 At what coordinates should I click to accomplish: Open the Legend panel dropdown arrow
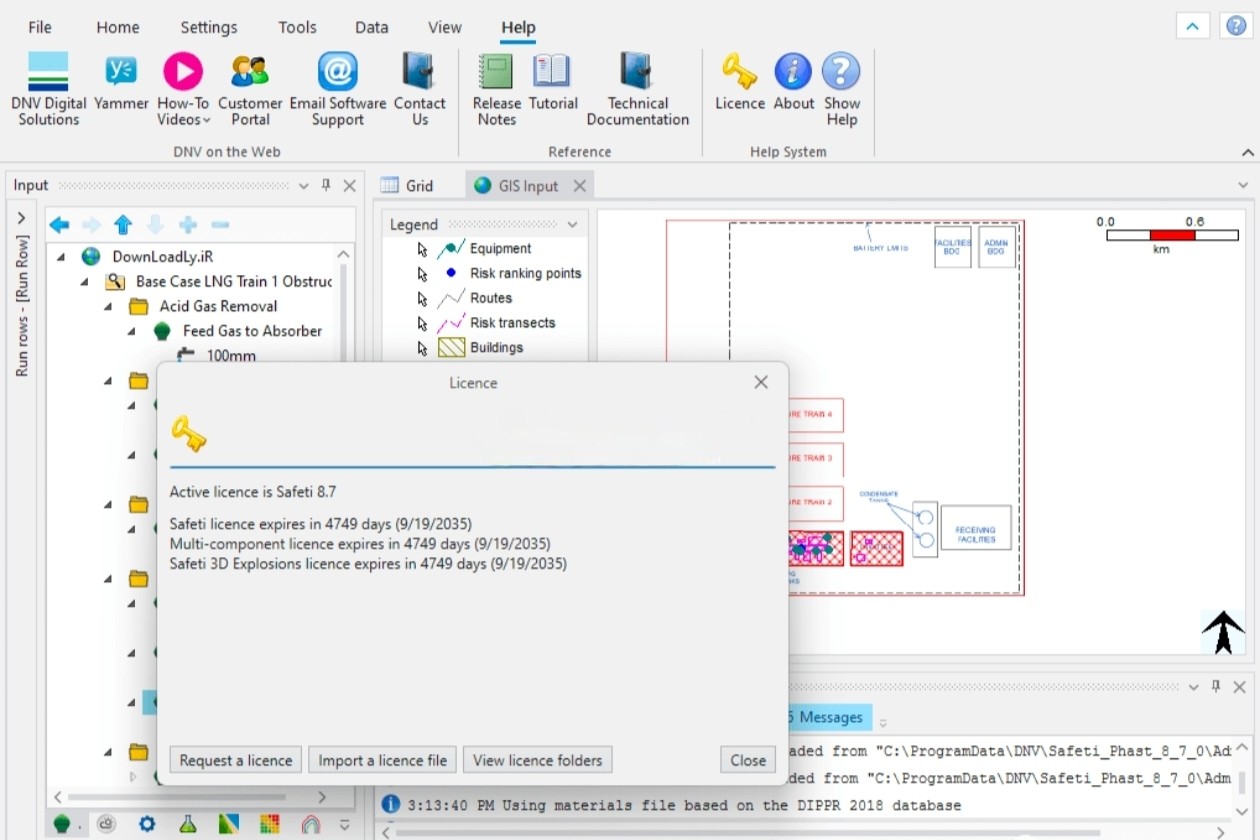tap(572, 225)
